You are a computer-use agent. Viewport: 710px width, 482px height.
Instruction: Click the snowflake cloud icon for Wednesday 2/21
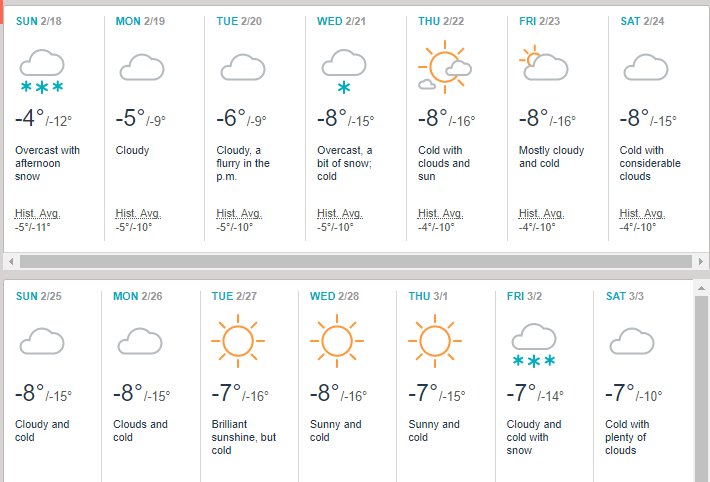coord(342,72)
